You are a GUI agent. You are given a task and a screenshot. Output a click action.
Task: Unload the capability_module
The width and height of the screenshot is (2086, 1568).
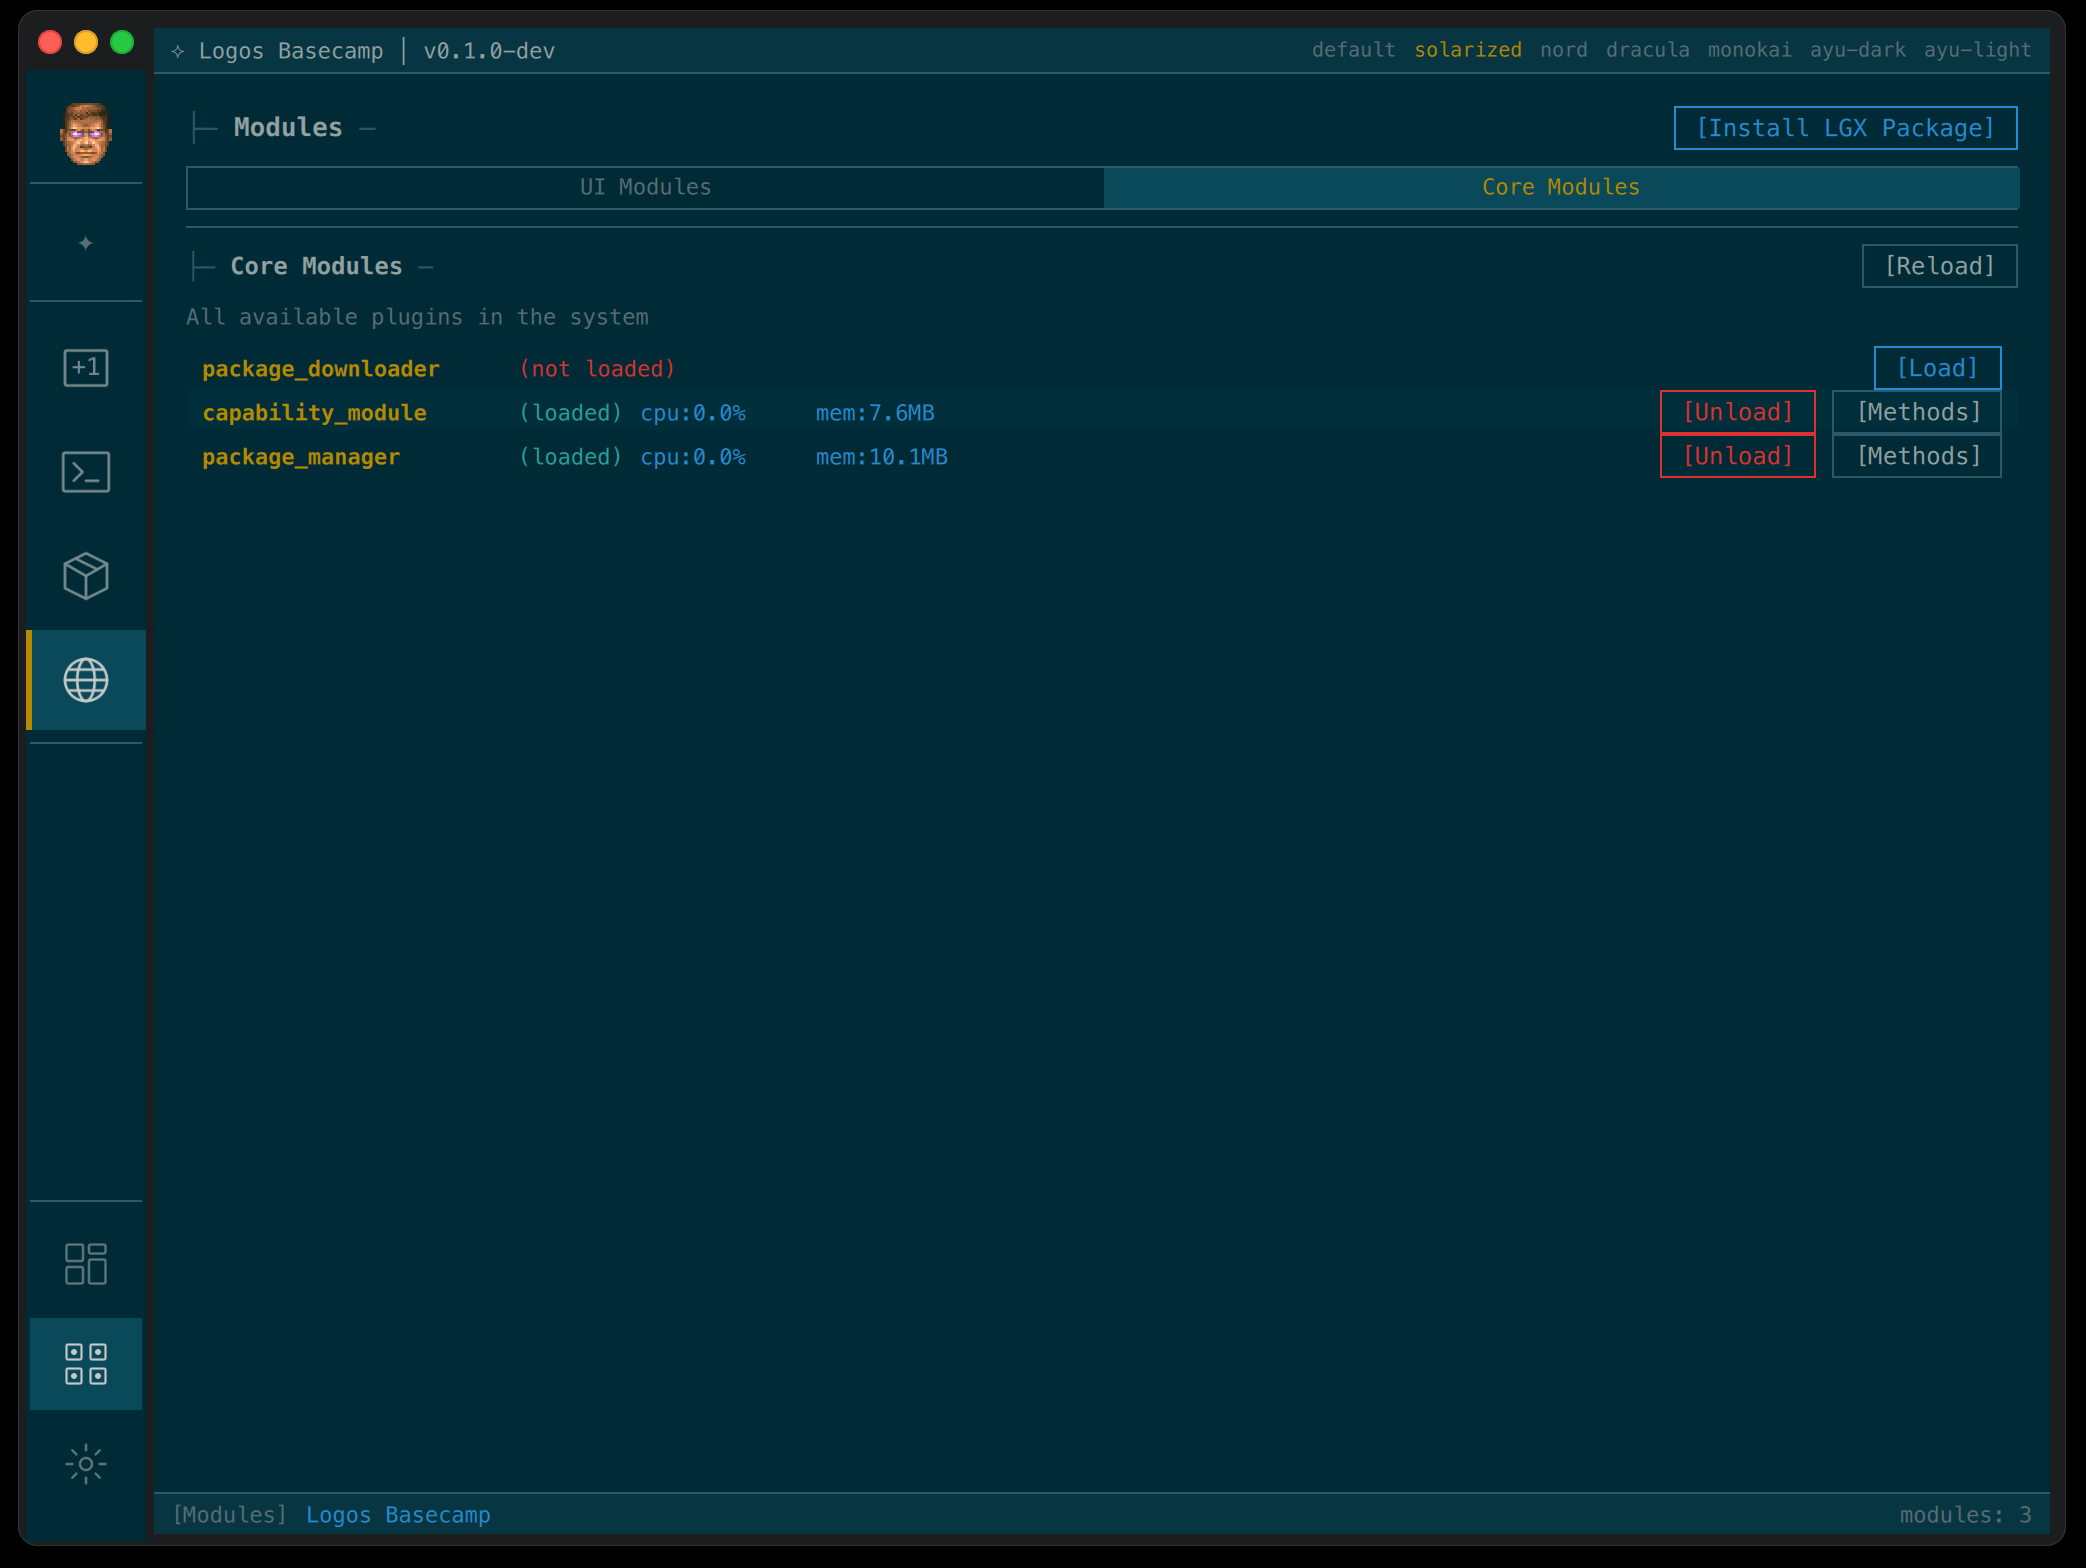[x=1737, y=412]
